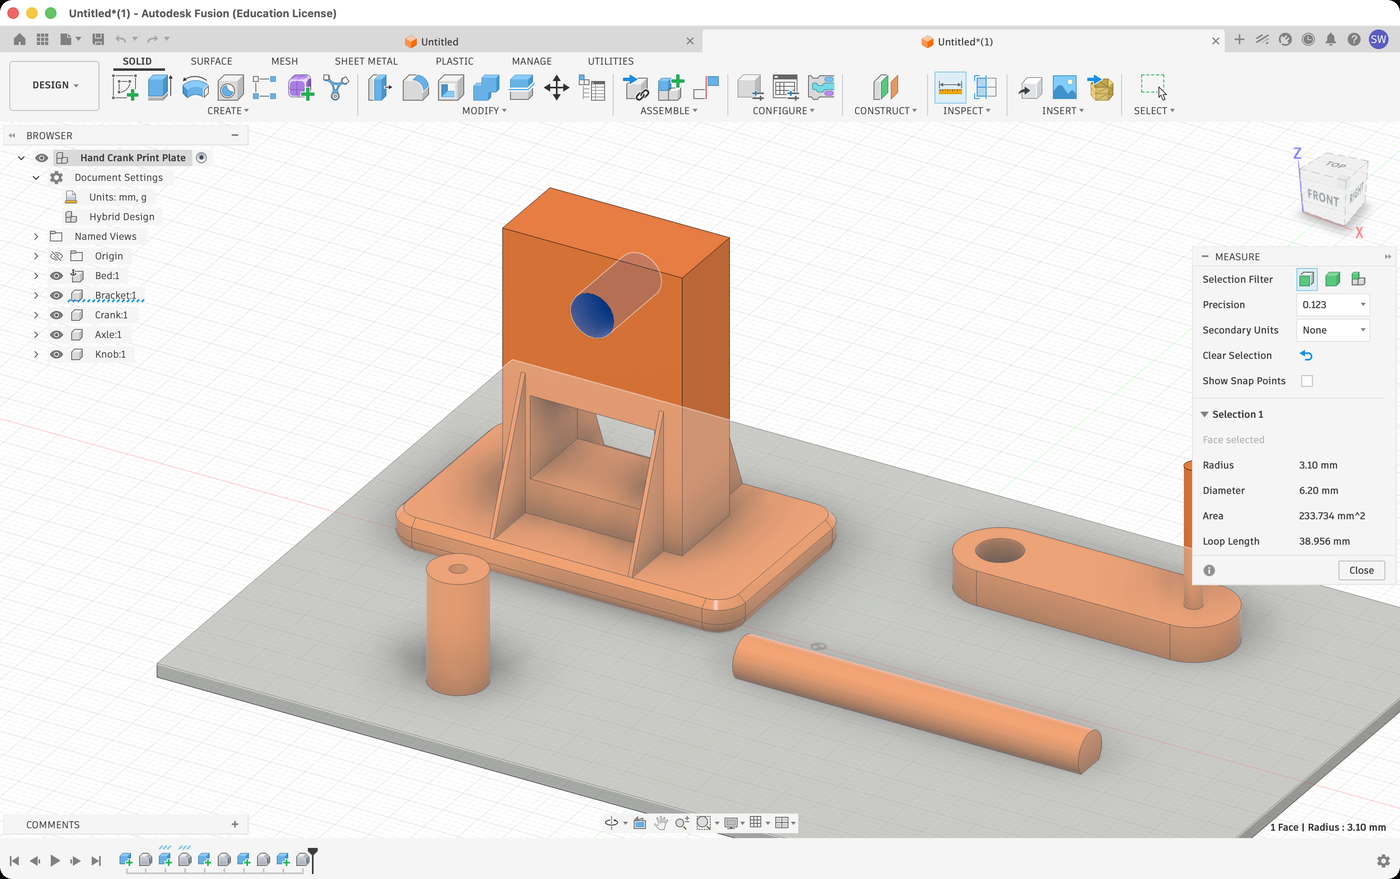Select the Insert Mesh tool
The height and width of the screenshot is (879, 1400).
pos(1100,88)
